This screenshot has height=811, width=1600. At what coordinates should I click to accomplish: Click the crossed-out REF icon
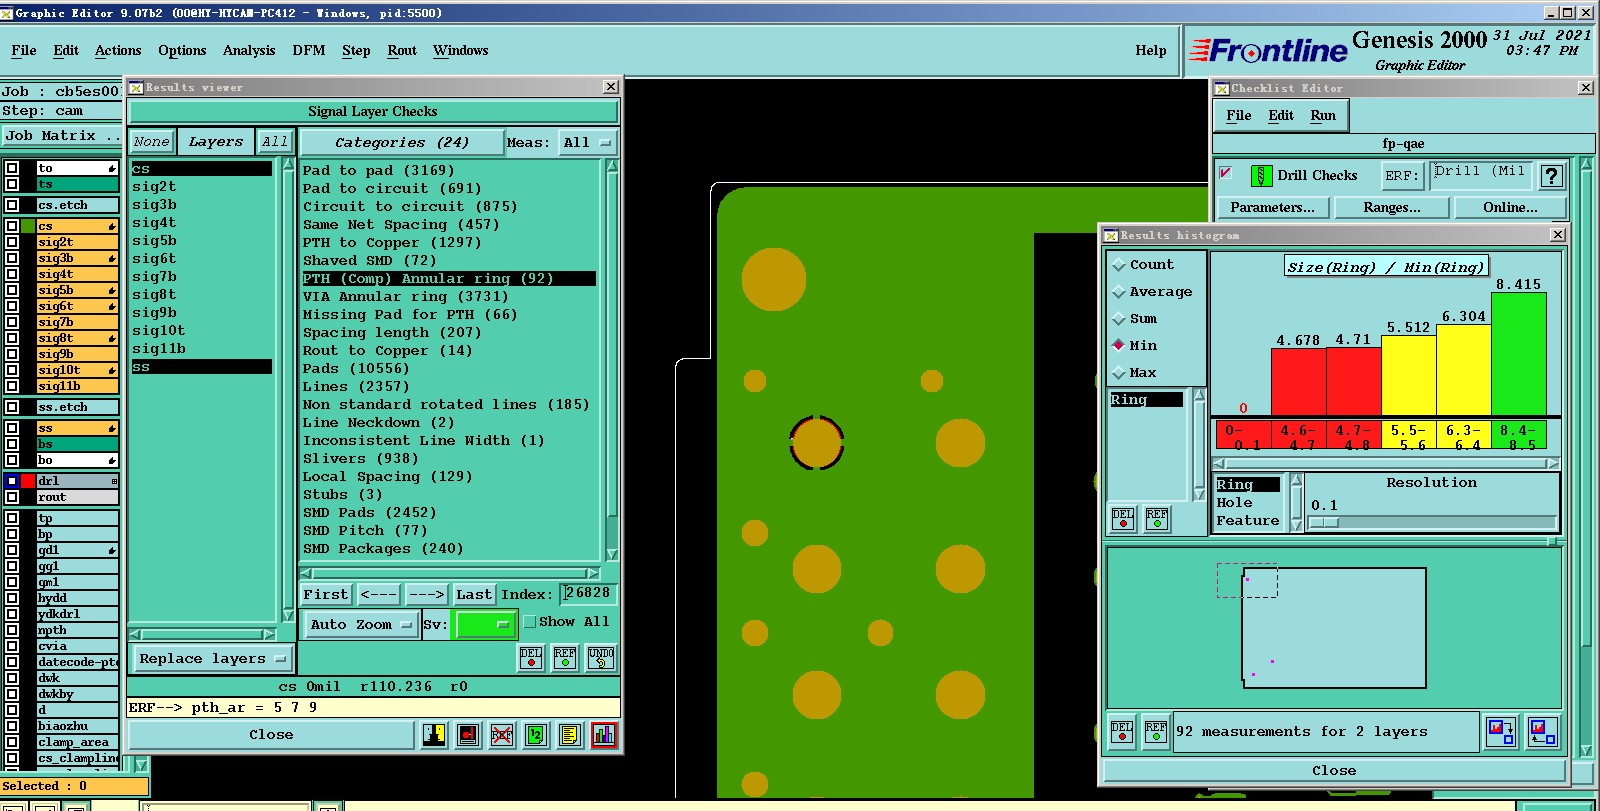[x=502, y=735]
